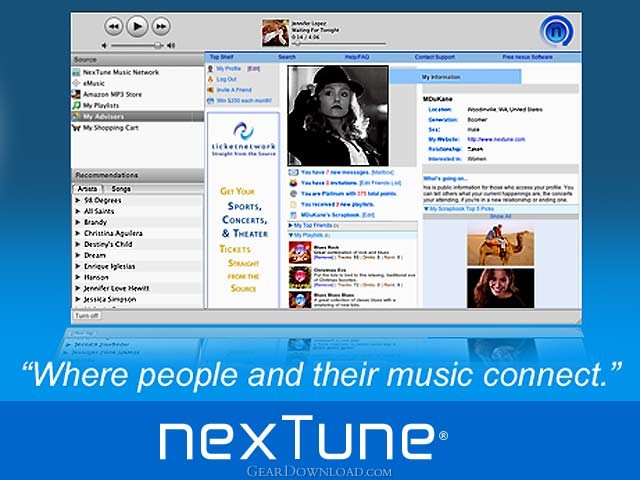The image size is (640, 480).
Task: Open the Search menu item
Action: click(287, 57)
